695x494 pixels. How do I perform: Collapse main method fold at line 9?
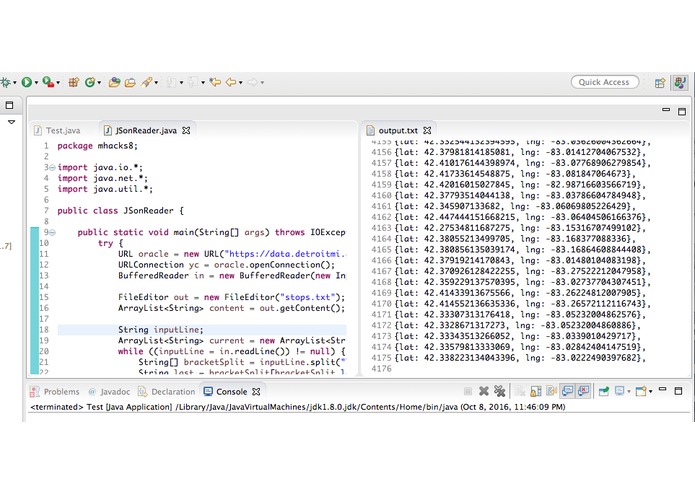pos(52,232)
